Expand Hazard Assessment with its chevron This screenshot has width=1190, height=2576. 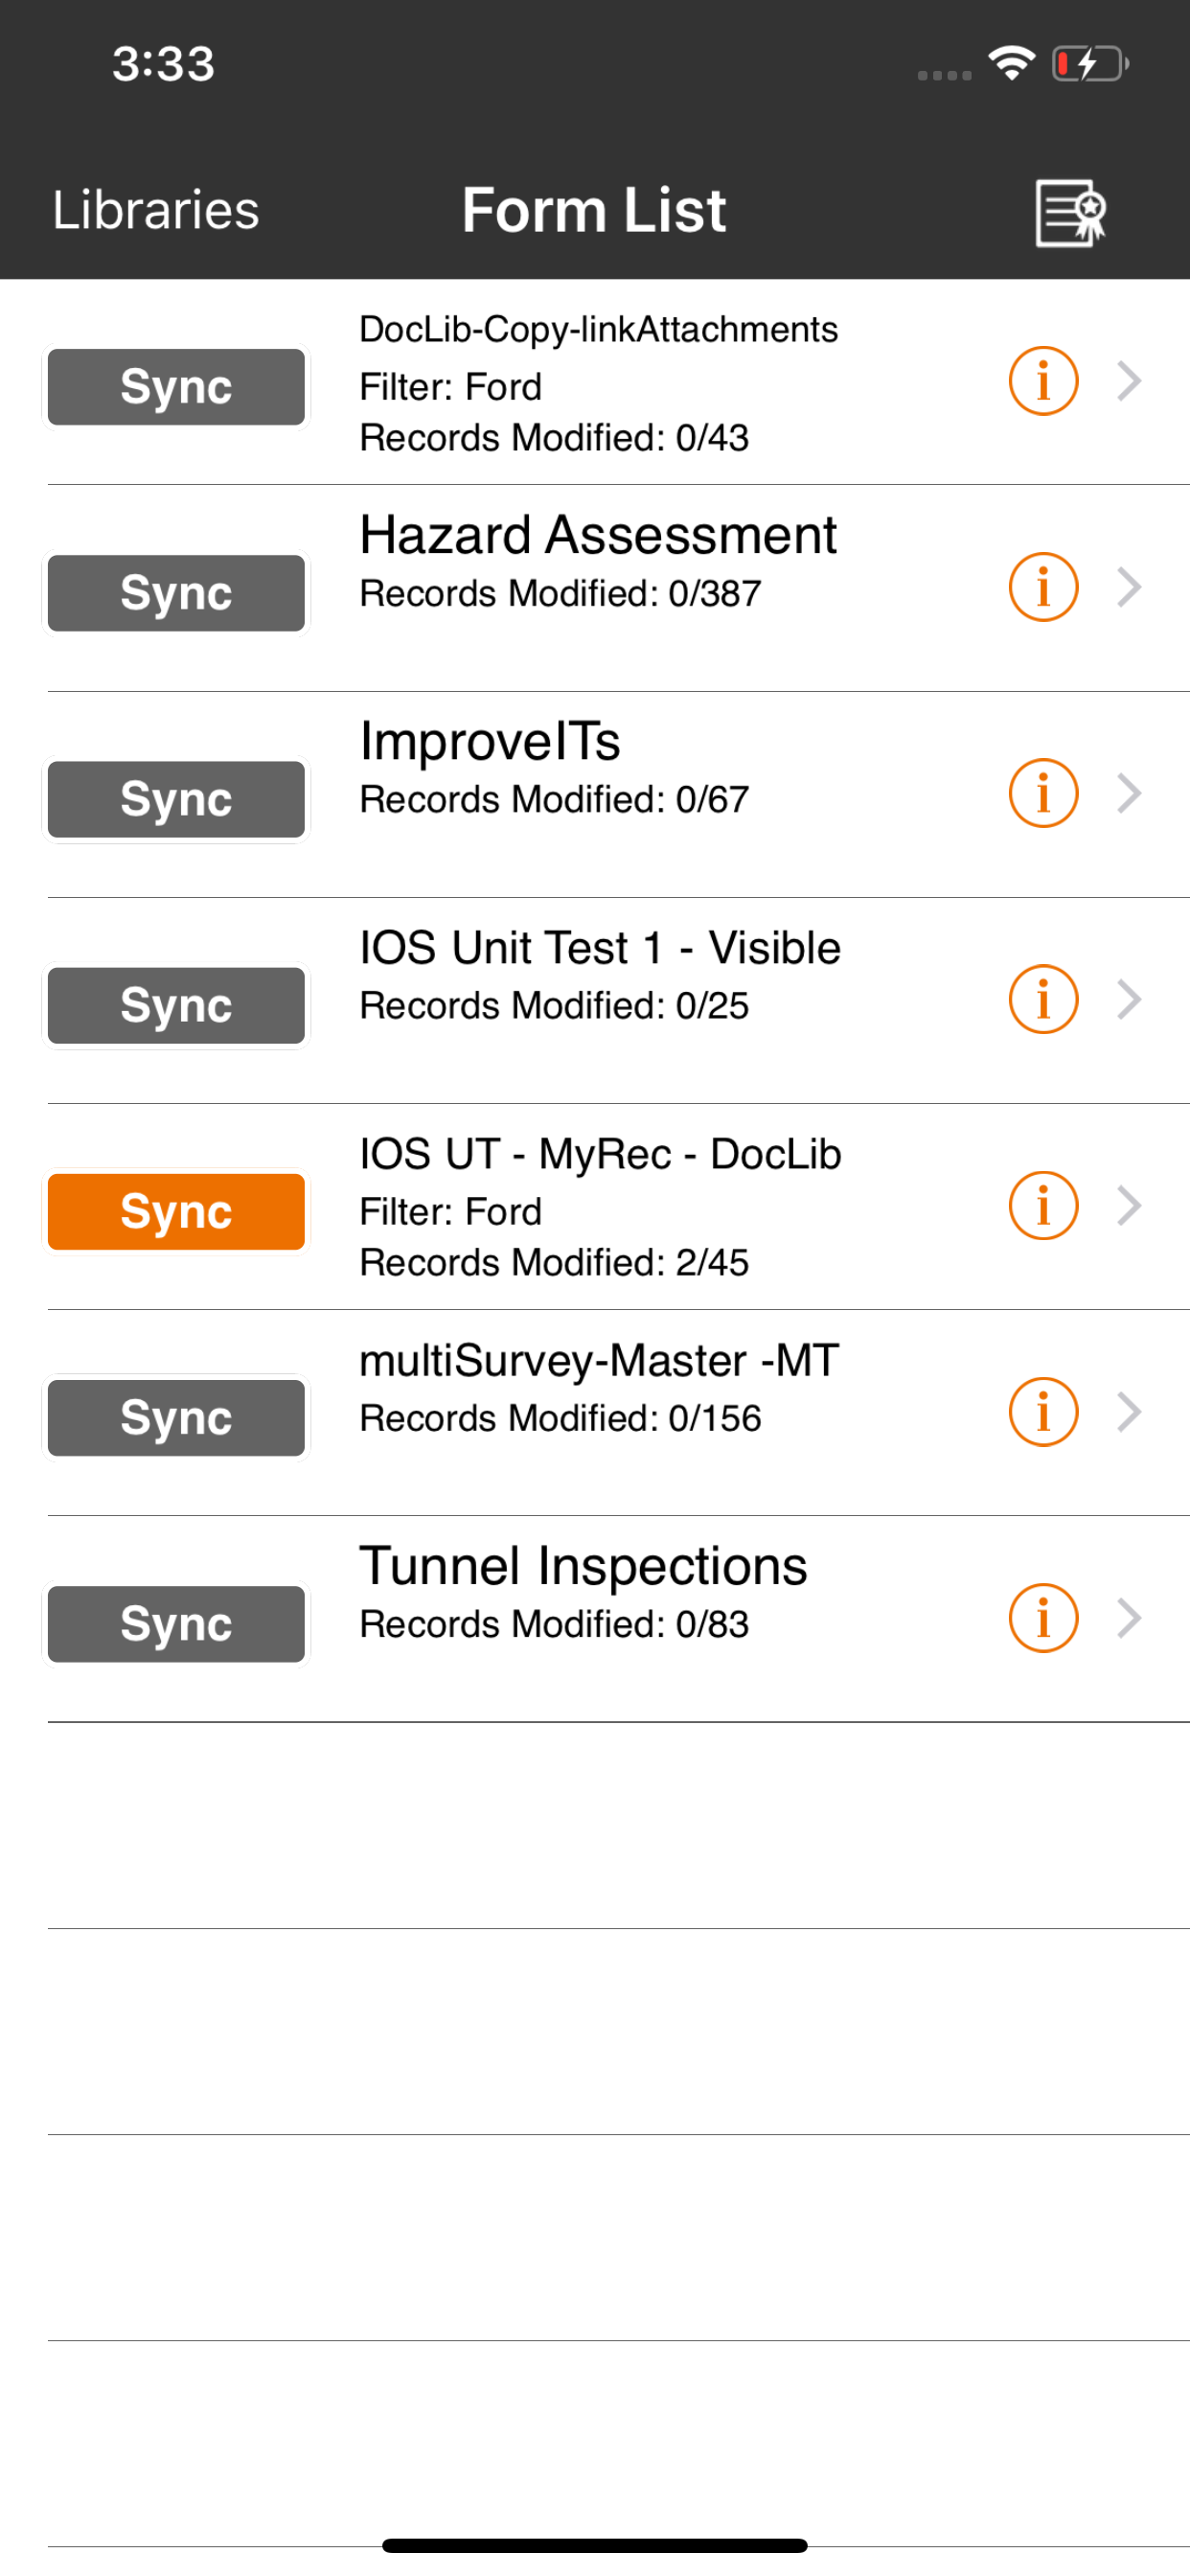(x=1129, y=587)
